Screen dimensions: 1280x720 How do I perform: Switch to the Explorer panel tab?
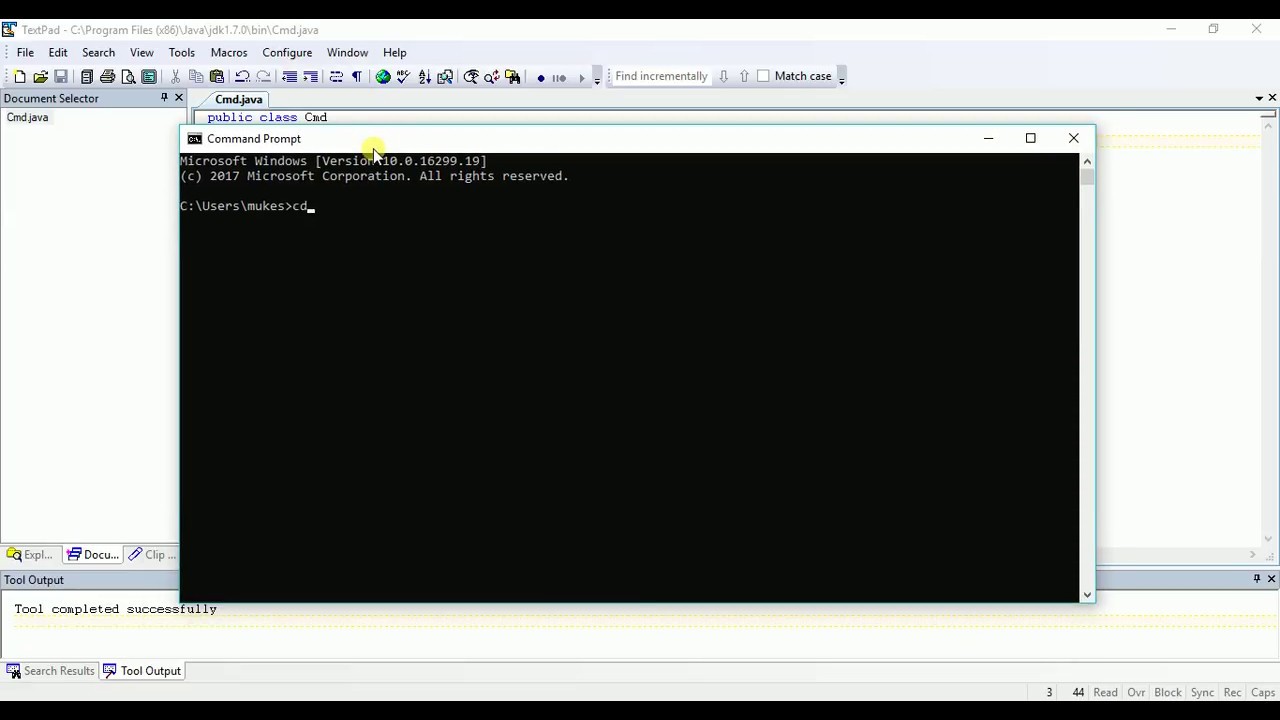pos(30,555)
